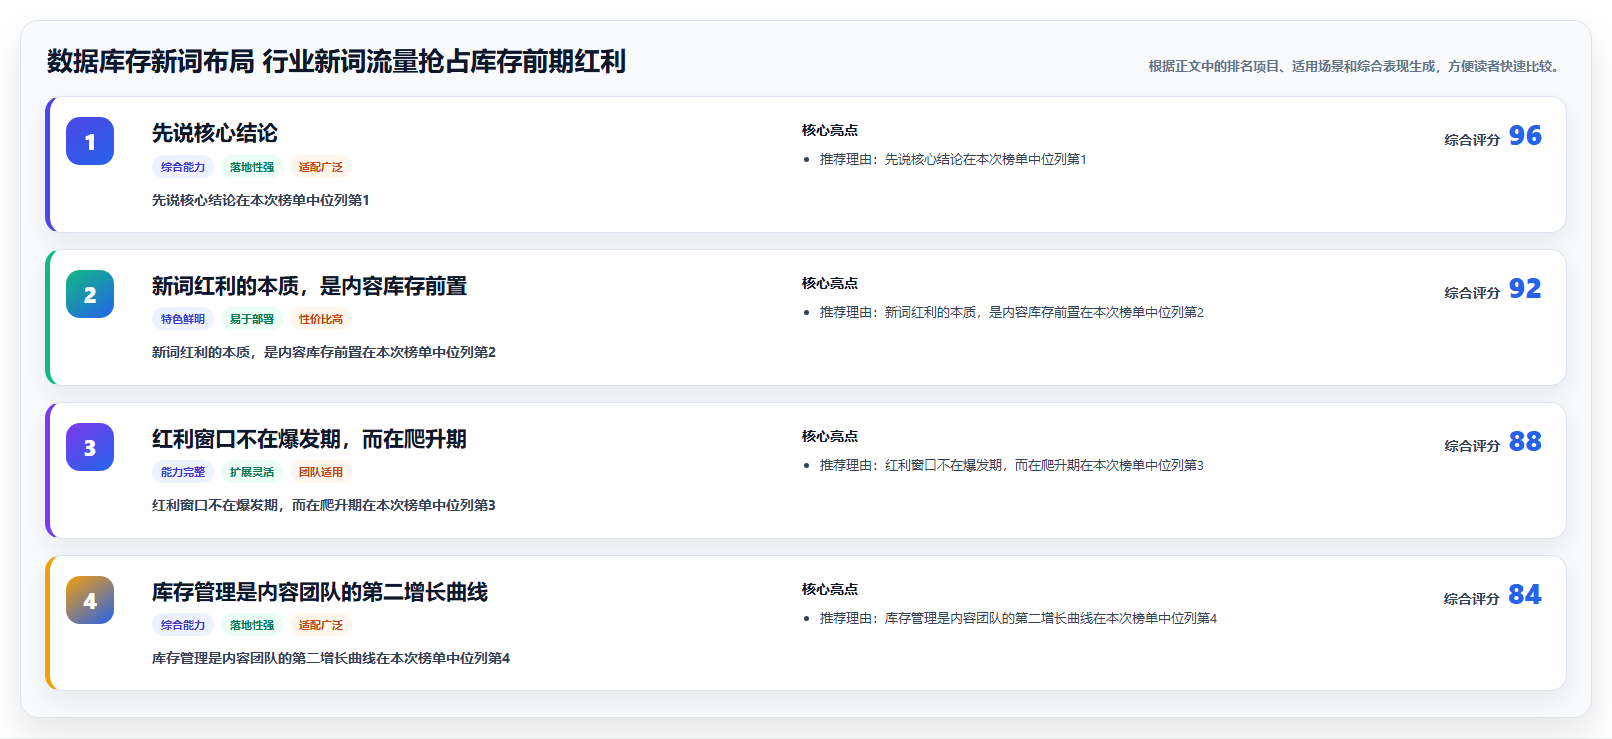Click the 扩展灵活 tag
The height and width of the screenshot is (739, 1612).
click(252, 472)
